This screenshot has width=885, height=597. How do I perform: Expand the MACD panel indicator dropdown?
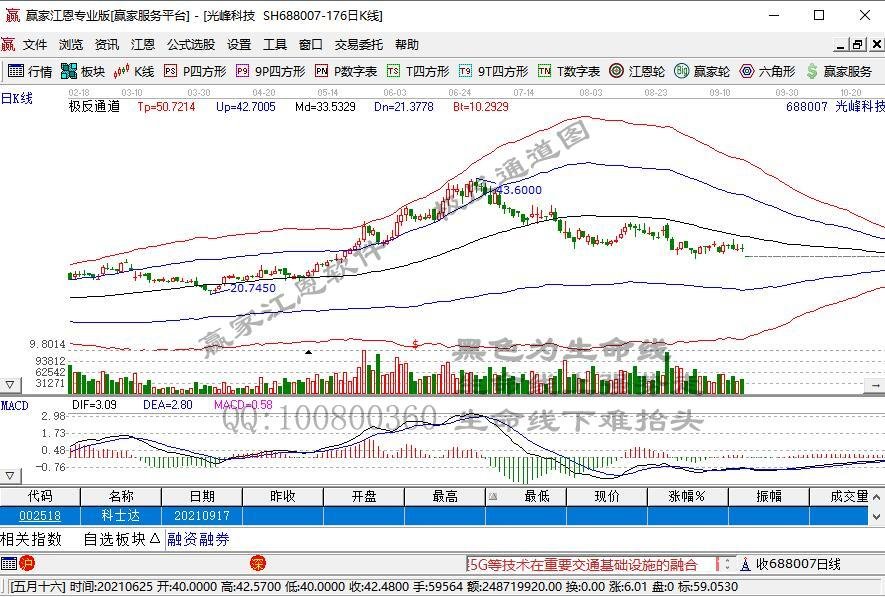click(10, 476)
